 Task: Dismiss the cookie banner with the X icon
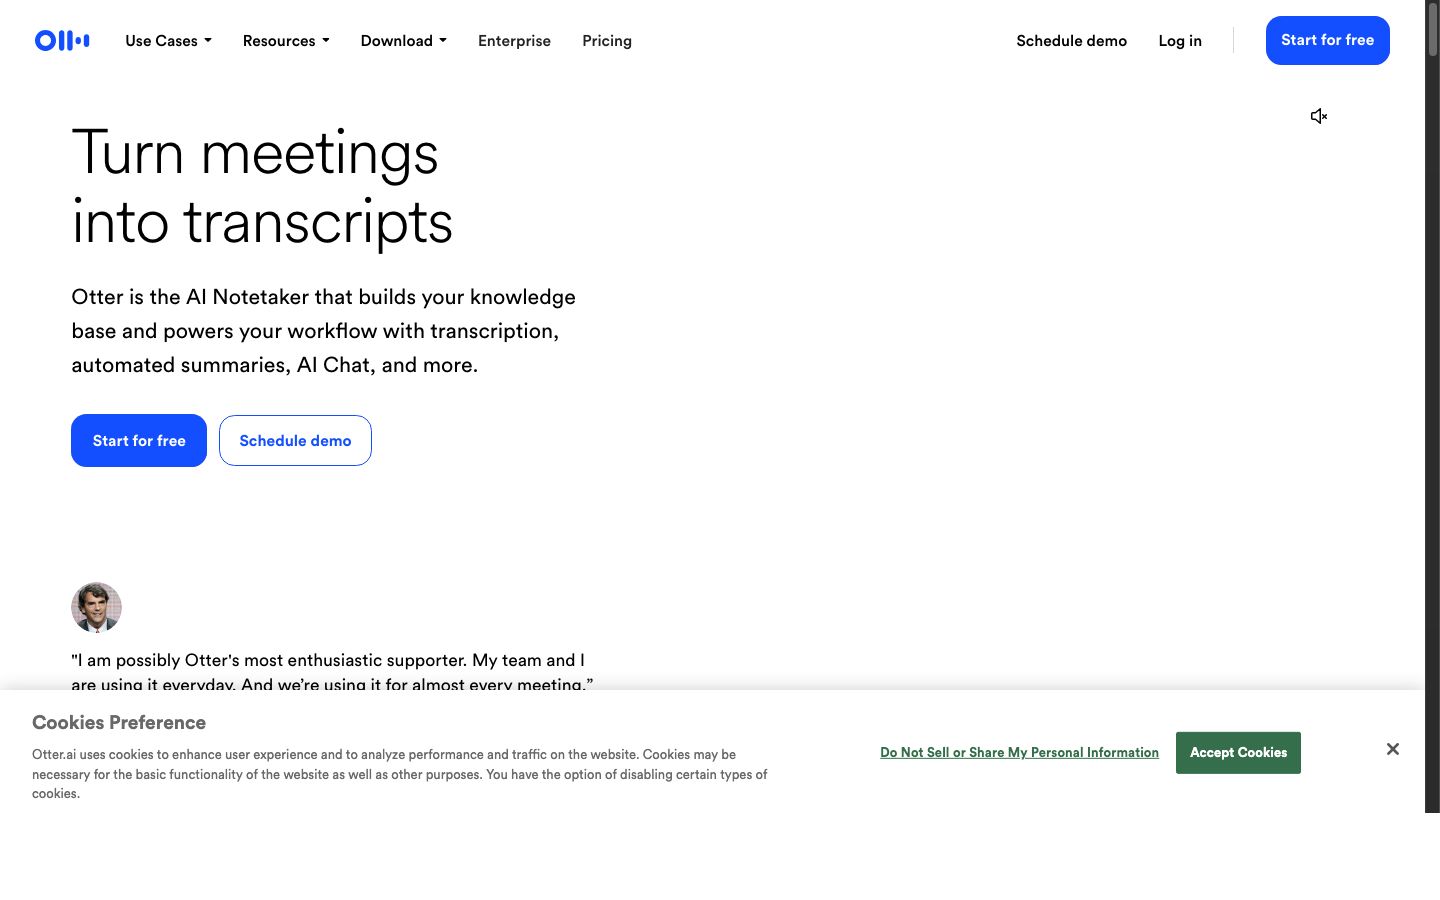tap(1392, 748)
